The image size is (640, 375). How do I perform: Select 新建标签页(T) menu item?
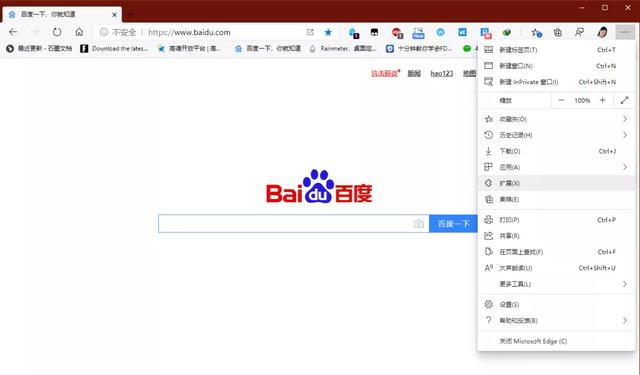pyautogui.click(x=556, y=50)
